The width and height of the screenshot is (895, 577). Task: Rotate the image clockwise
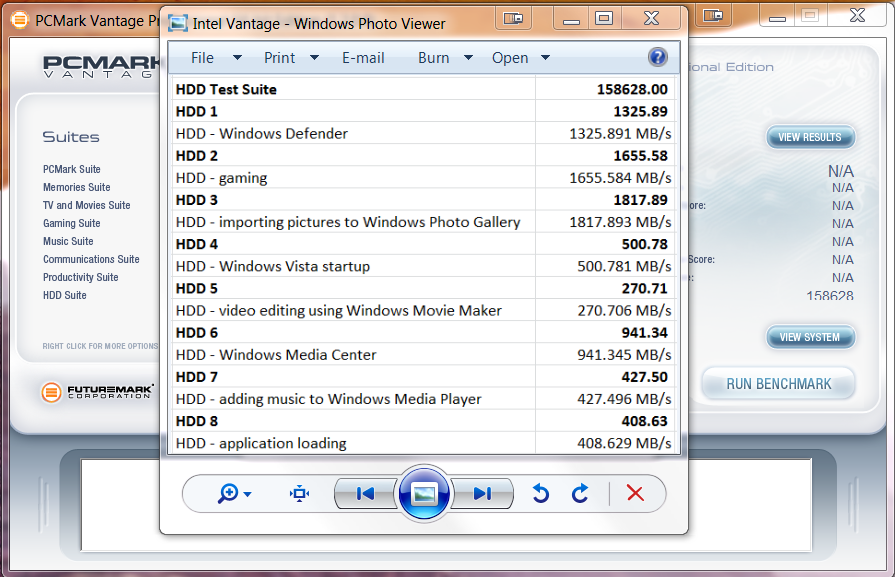pos(580,493)
